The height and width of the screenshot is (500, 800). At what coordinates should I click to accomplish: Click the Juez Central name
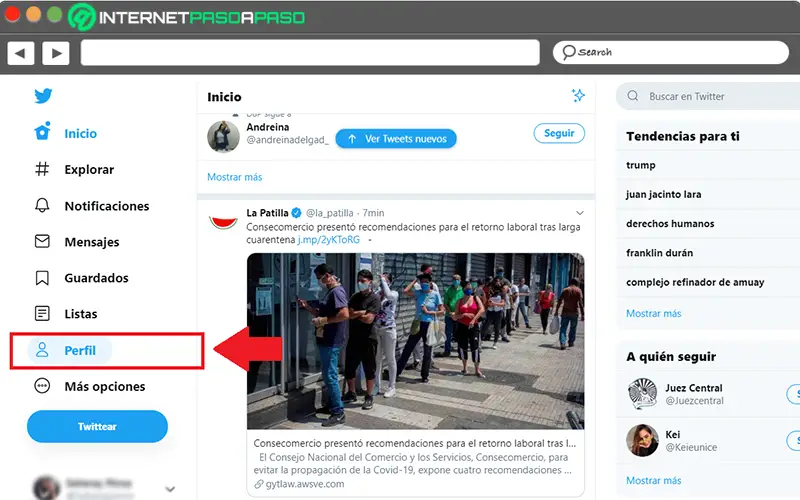point(694,388)
